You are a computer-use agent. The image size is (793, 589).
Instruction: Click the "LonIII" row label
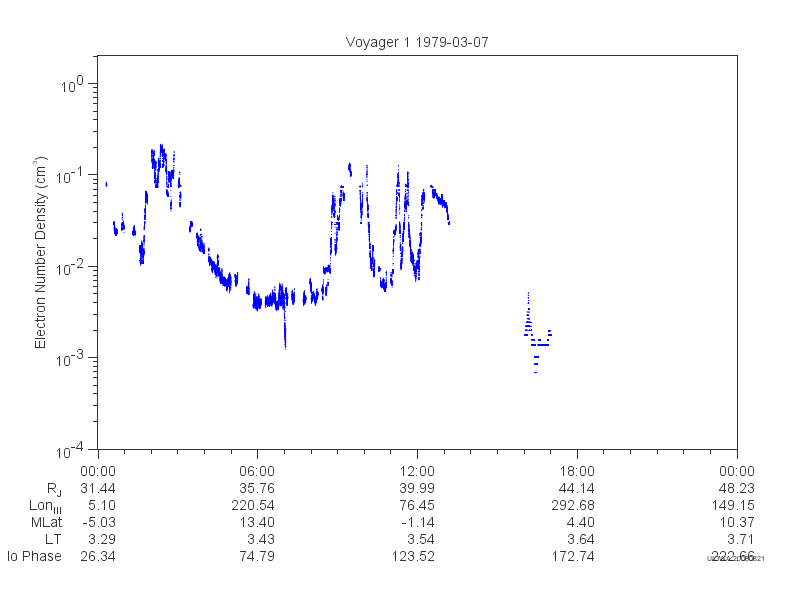tap(46, 506)
